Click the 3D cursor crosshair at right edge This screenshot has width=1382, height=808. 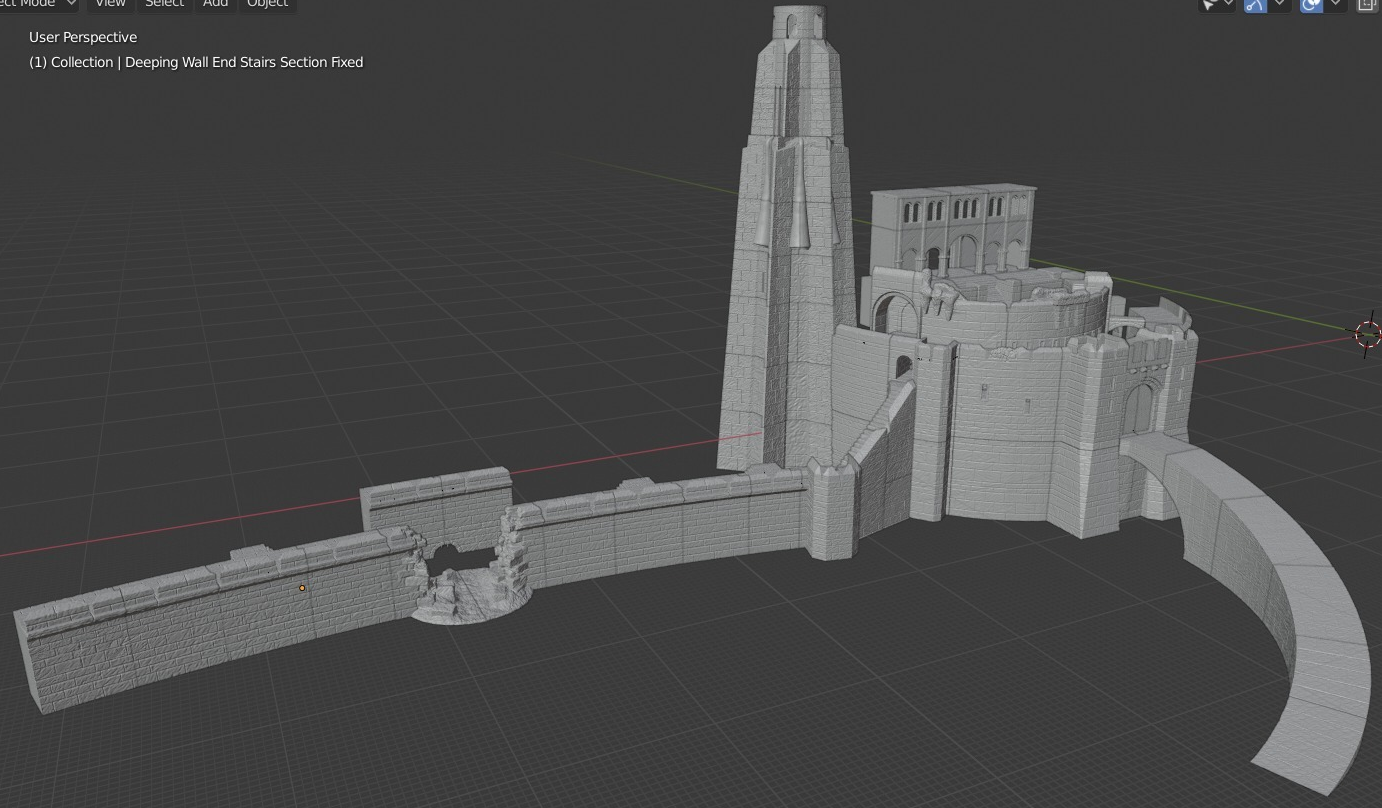[1366, 333]
